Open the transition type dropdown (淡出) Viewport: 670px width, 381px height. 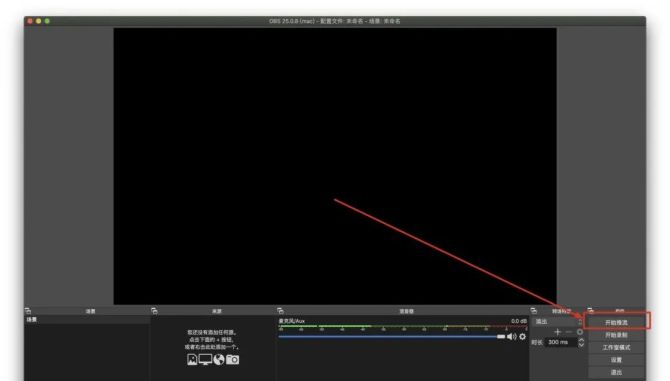pos(558,322)
